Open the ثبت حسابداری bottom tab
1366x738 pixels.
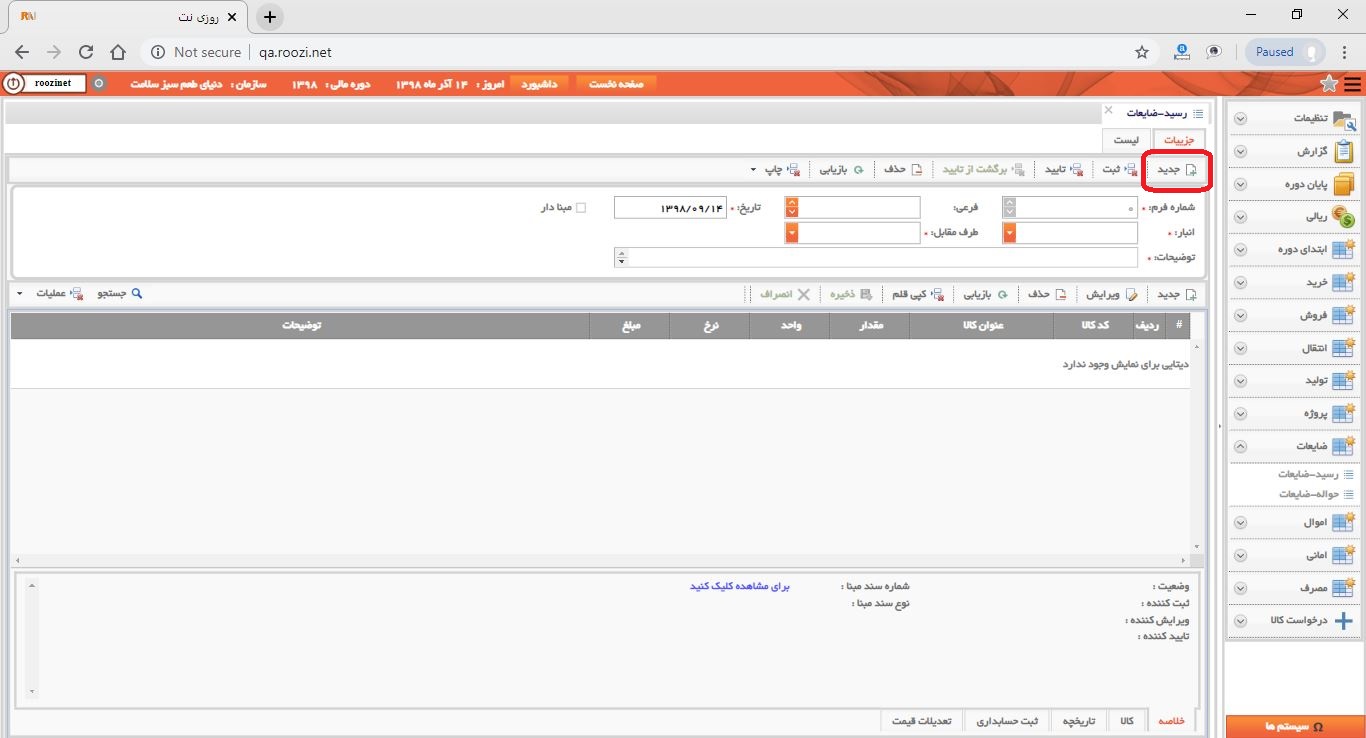1008,721
